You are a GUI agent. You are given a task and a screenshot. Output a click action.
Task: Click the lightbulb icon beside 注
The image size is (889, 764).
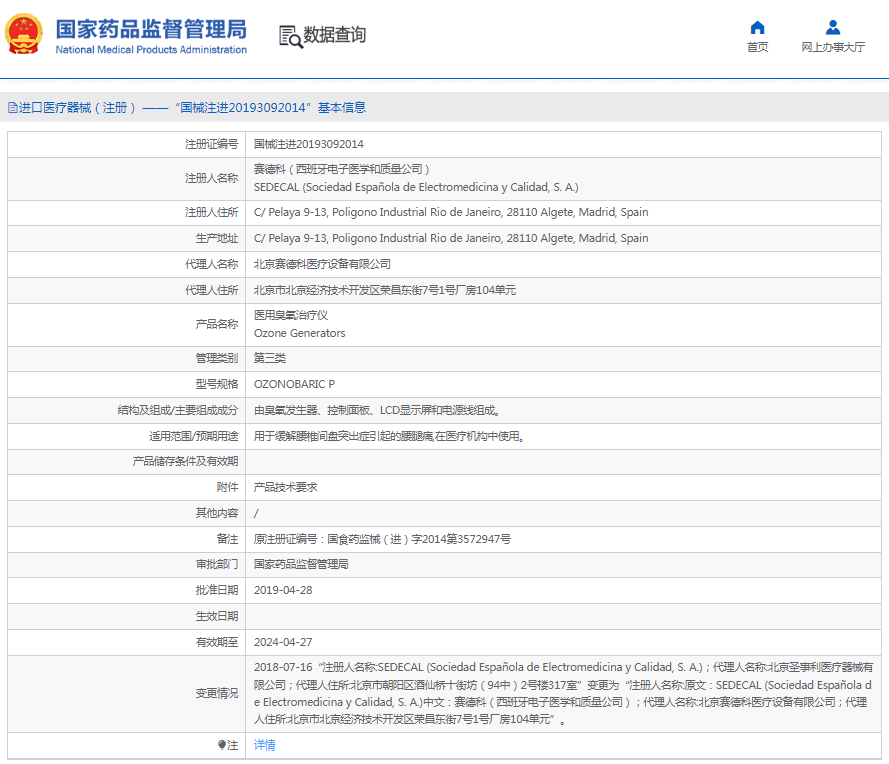pos(222,745)
